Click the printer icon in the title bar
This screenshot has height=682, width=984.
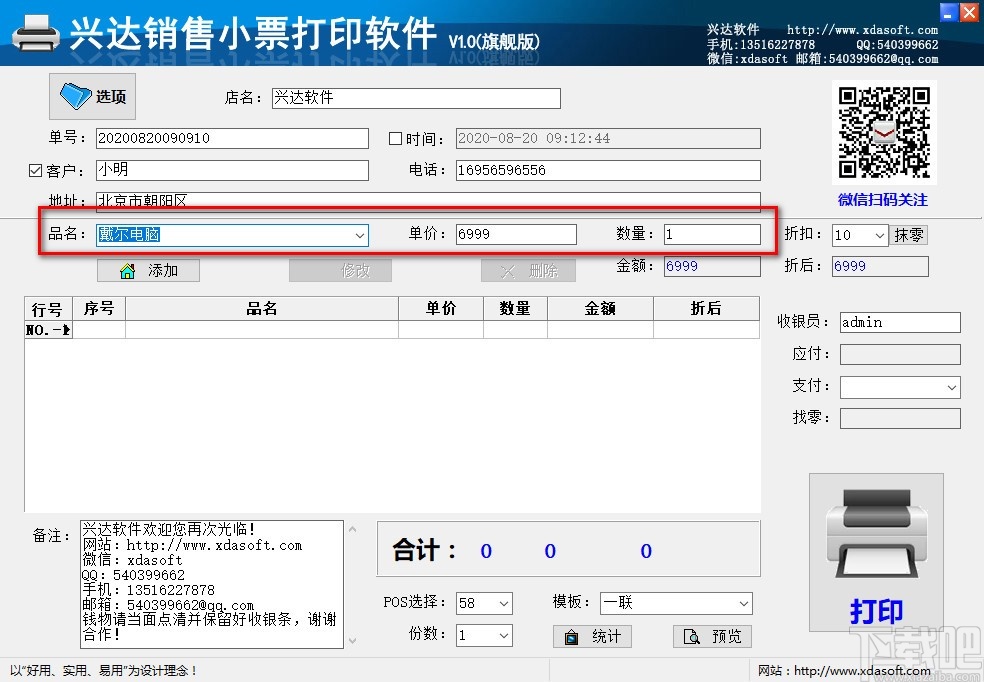click(x=35, y=32)
